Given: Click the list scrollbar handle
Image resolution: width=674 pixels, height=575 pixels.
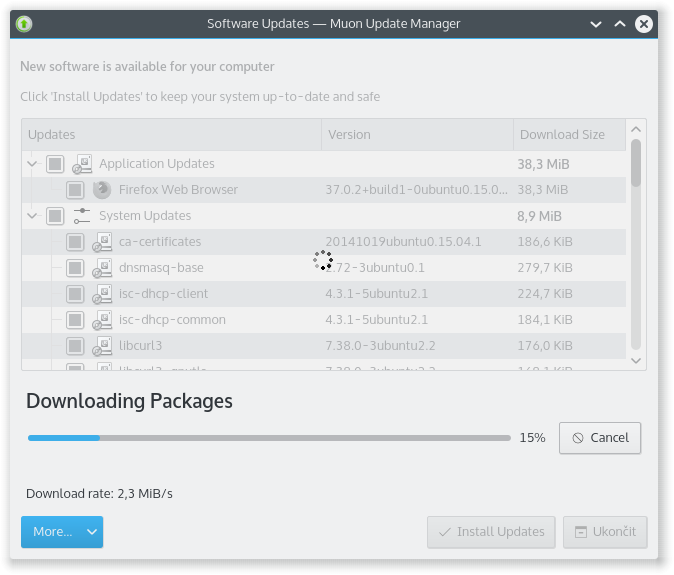Looking at the screenshot, I should pyautogui.click(x=636, y=163).
